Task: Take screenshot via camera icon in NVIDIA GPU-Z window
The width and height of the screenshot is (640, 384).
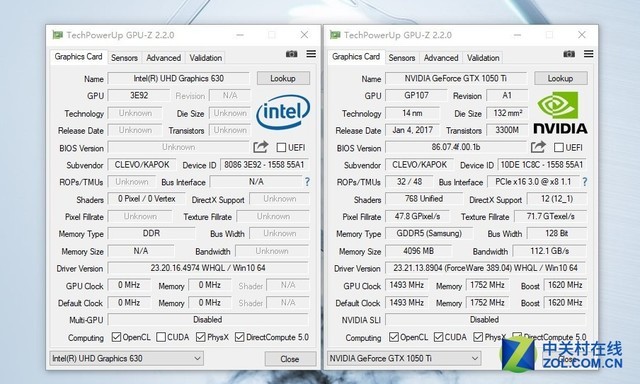Action: tap(569, 54)
